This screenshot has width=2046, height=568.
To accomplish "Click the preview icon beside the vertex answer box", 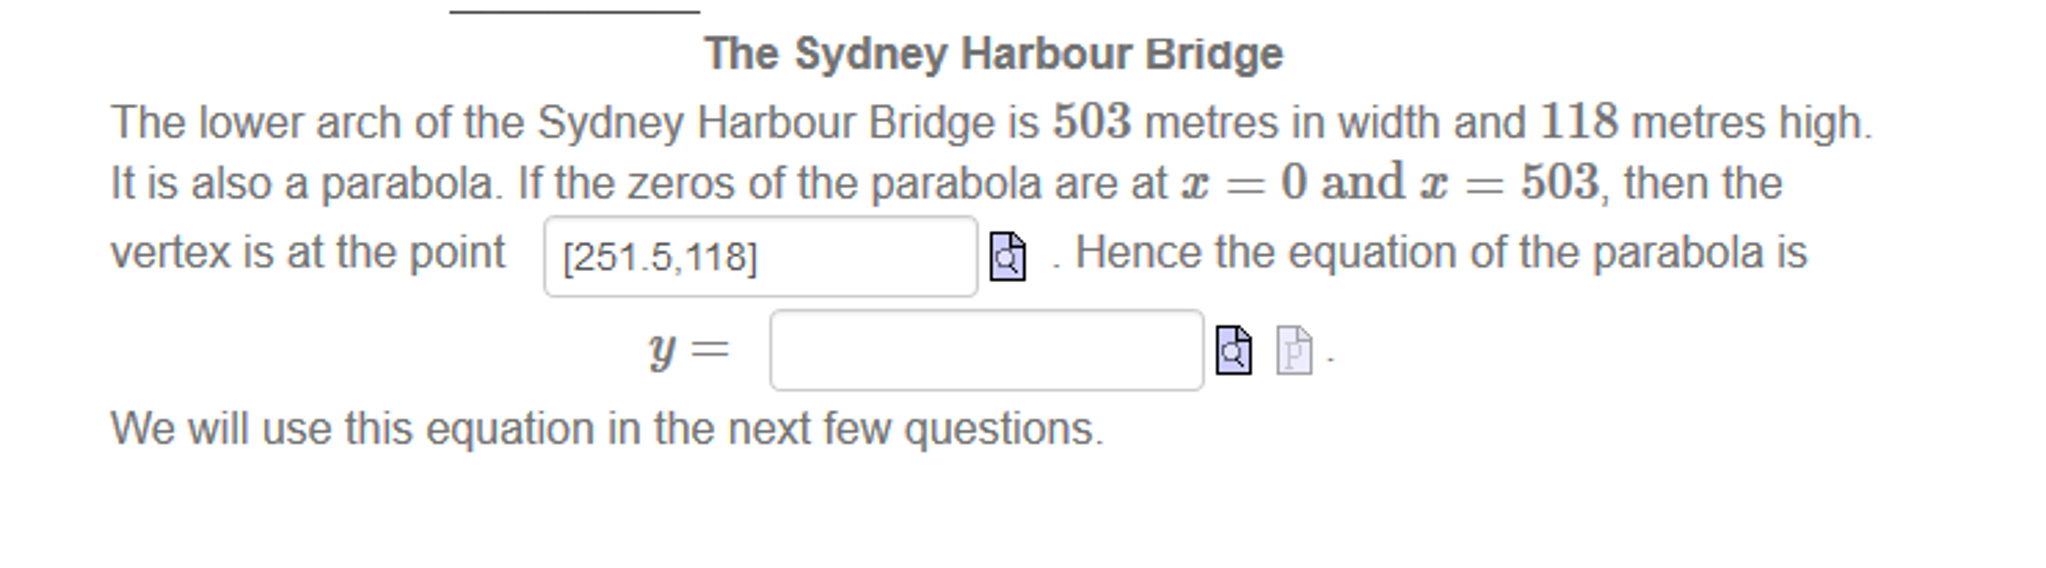I will [1007, 256].
